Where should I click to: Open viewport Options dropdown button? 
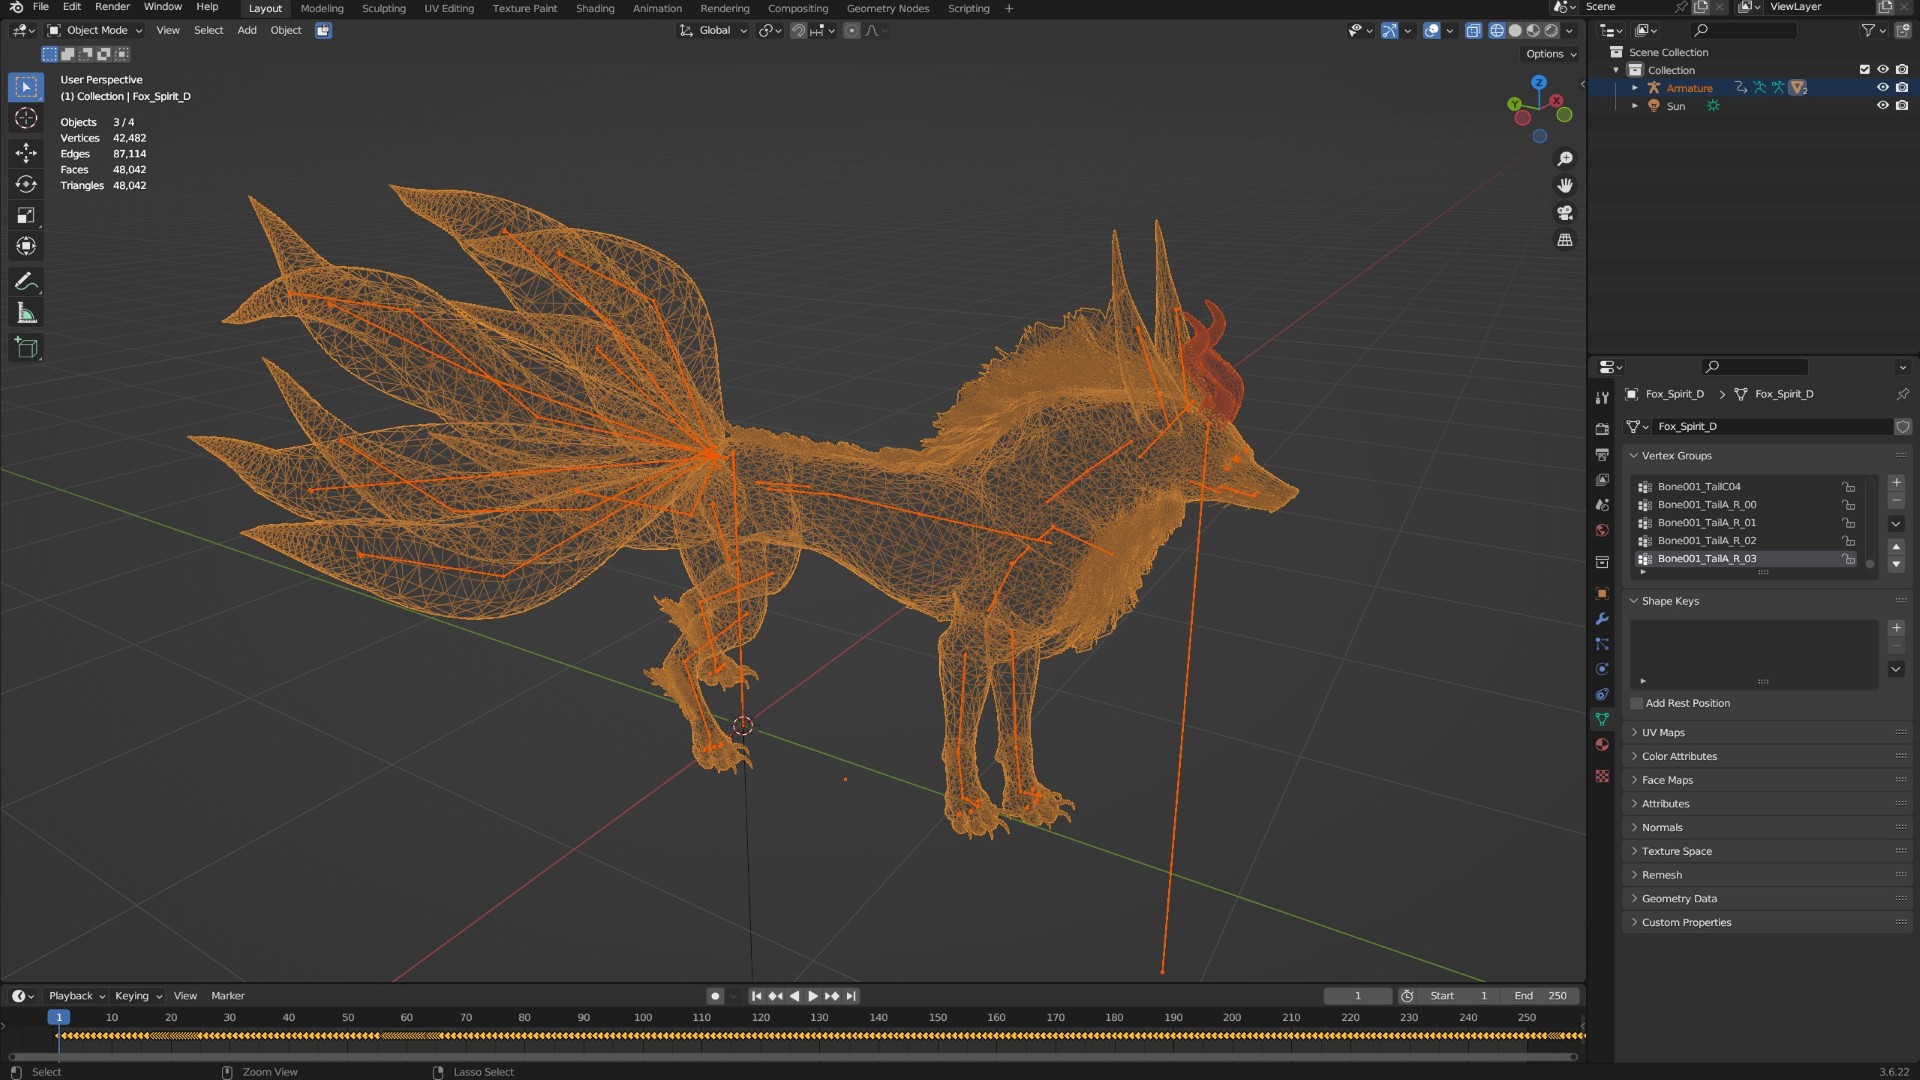coord(1551,54)
